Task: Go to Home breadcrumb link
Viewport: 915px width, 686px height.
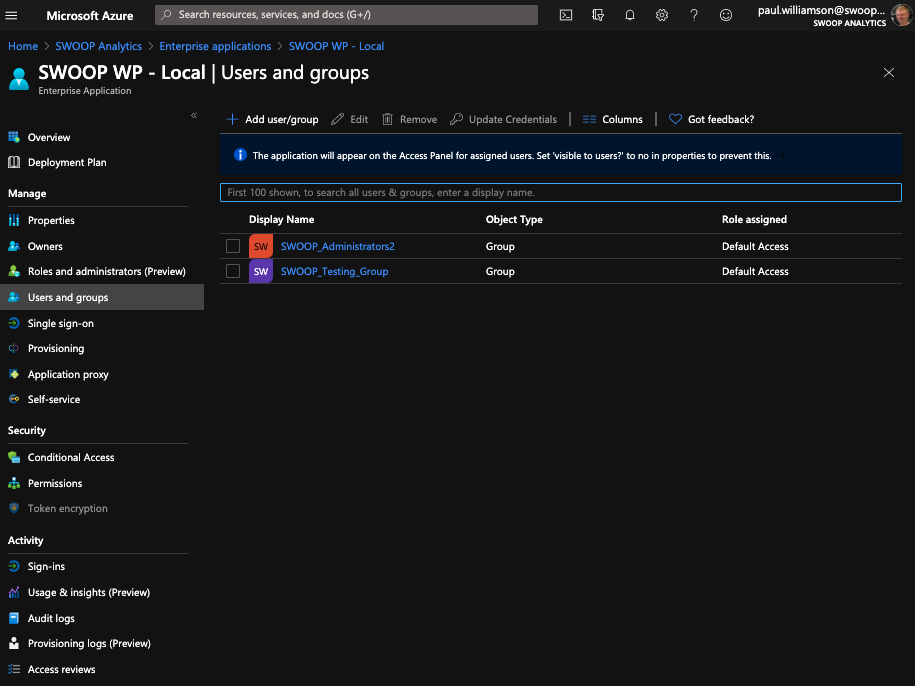Action: pos(23,46)
